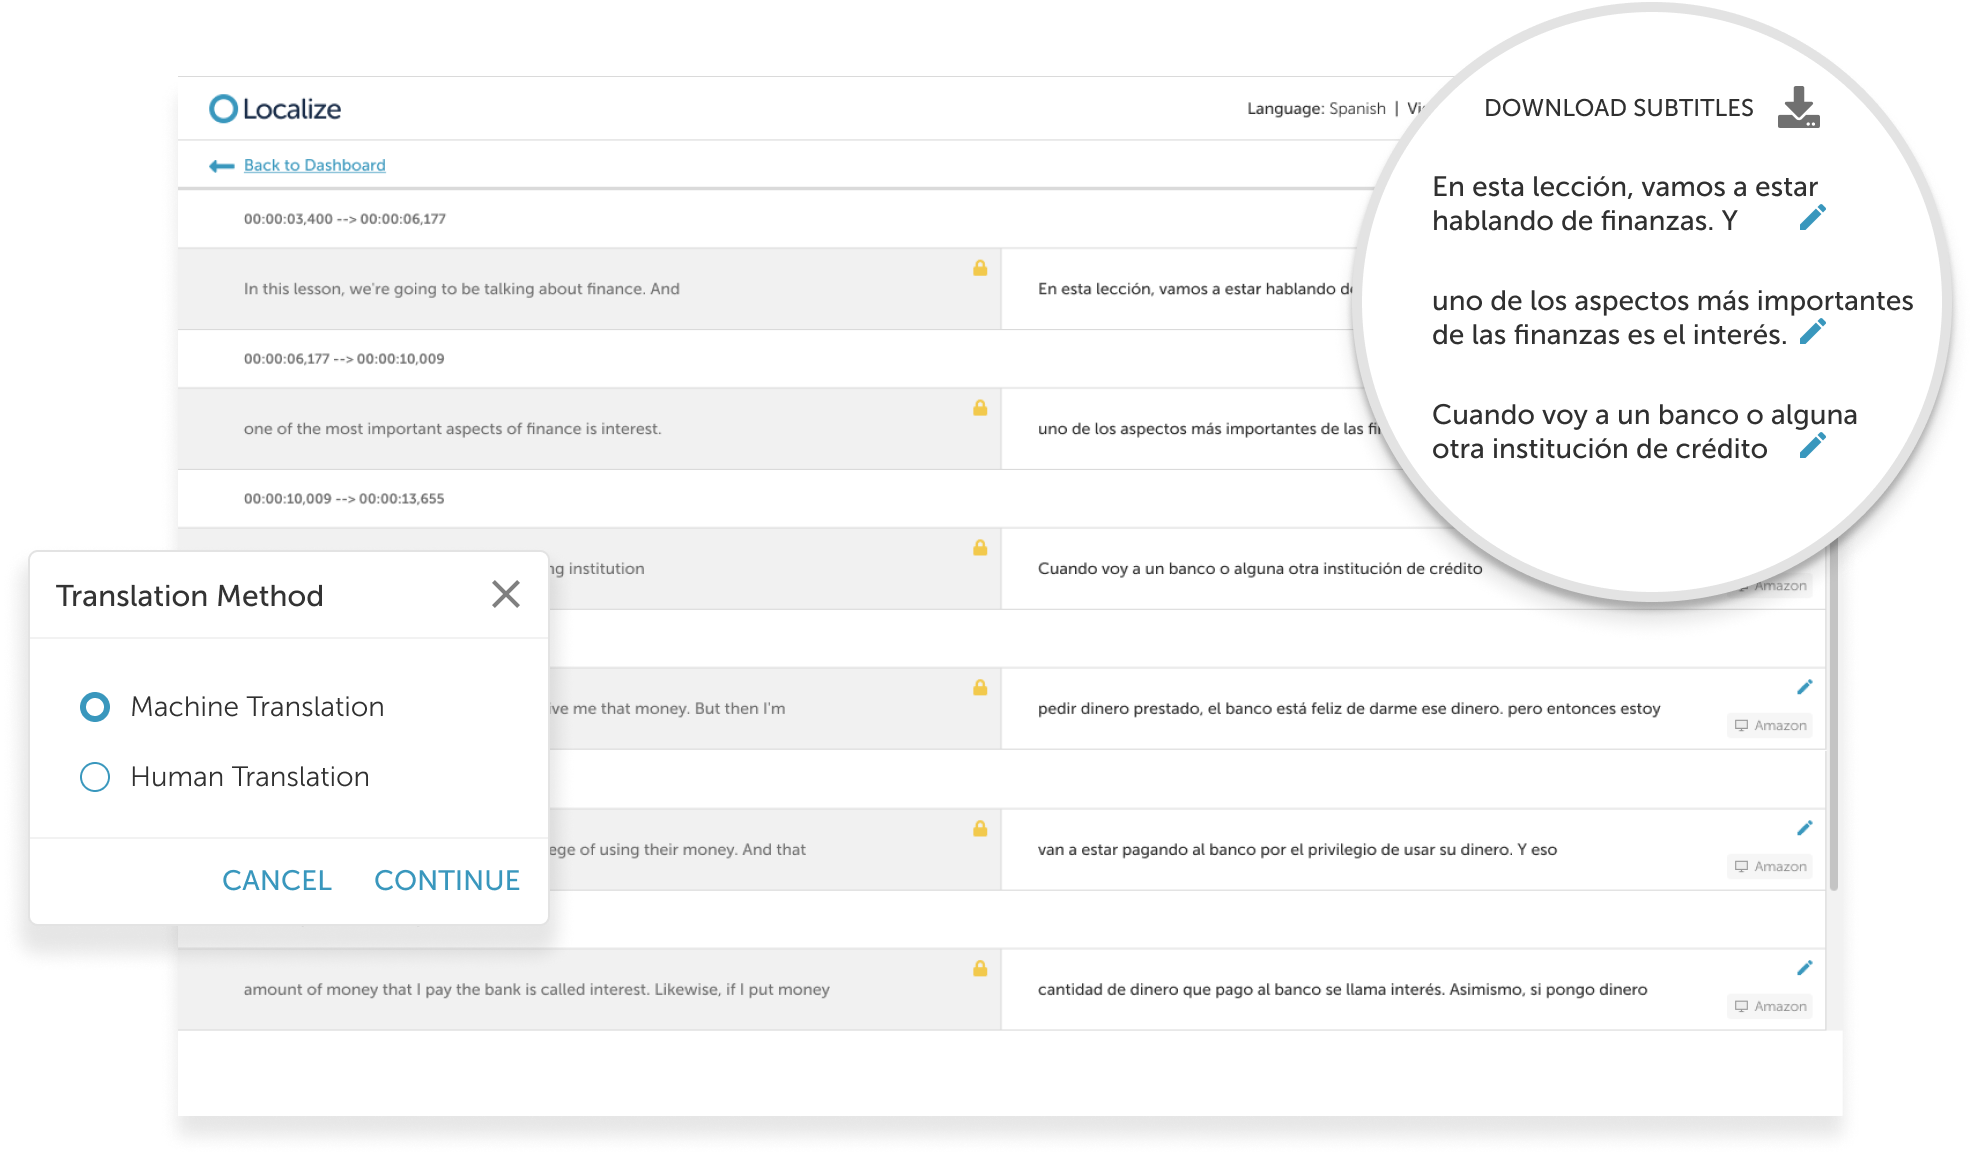Click CANCEL in the Translation Method dialog
Screen dimensions: 1974x1156
[x=277, y=880]
